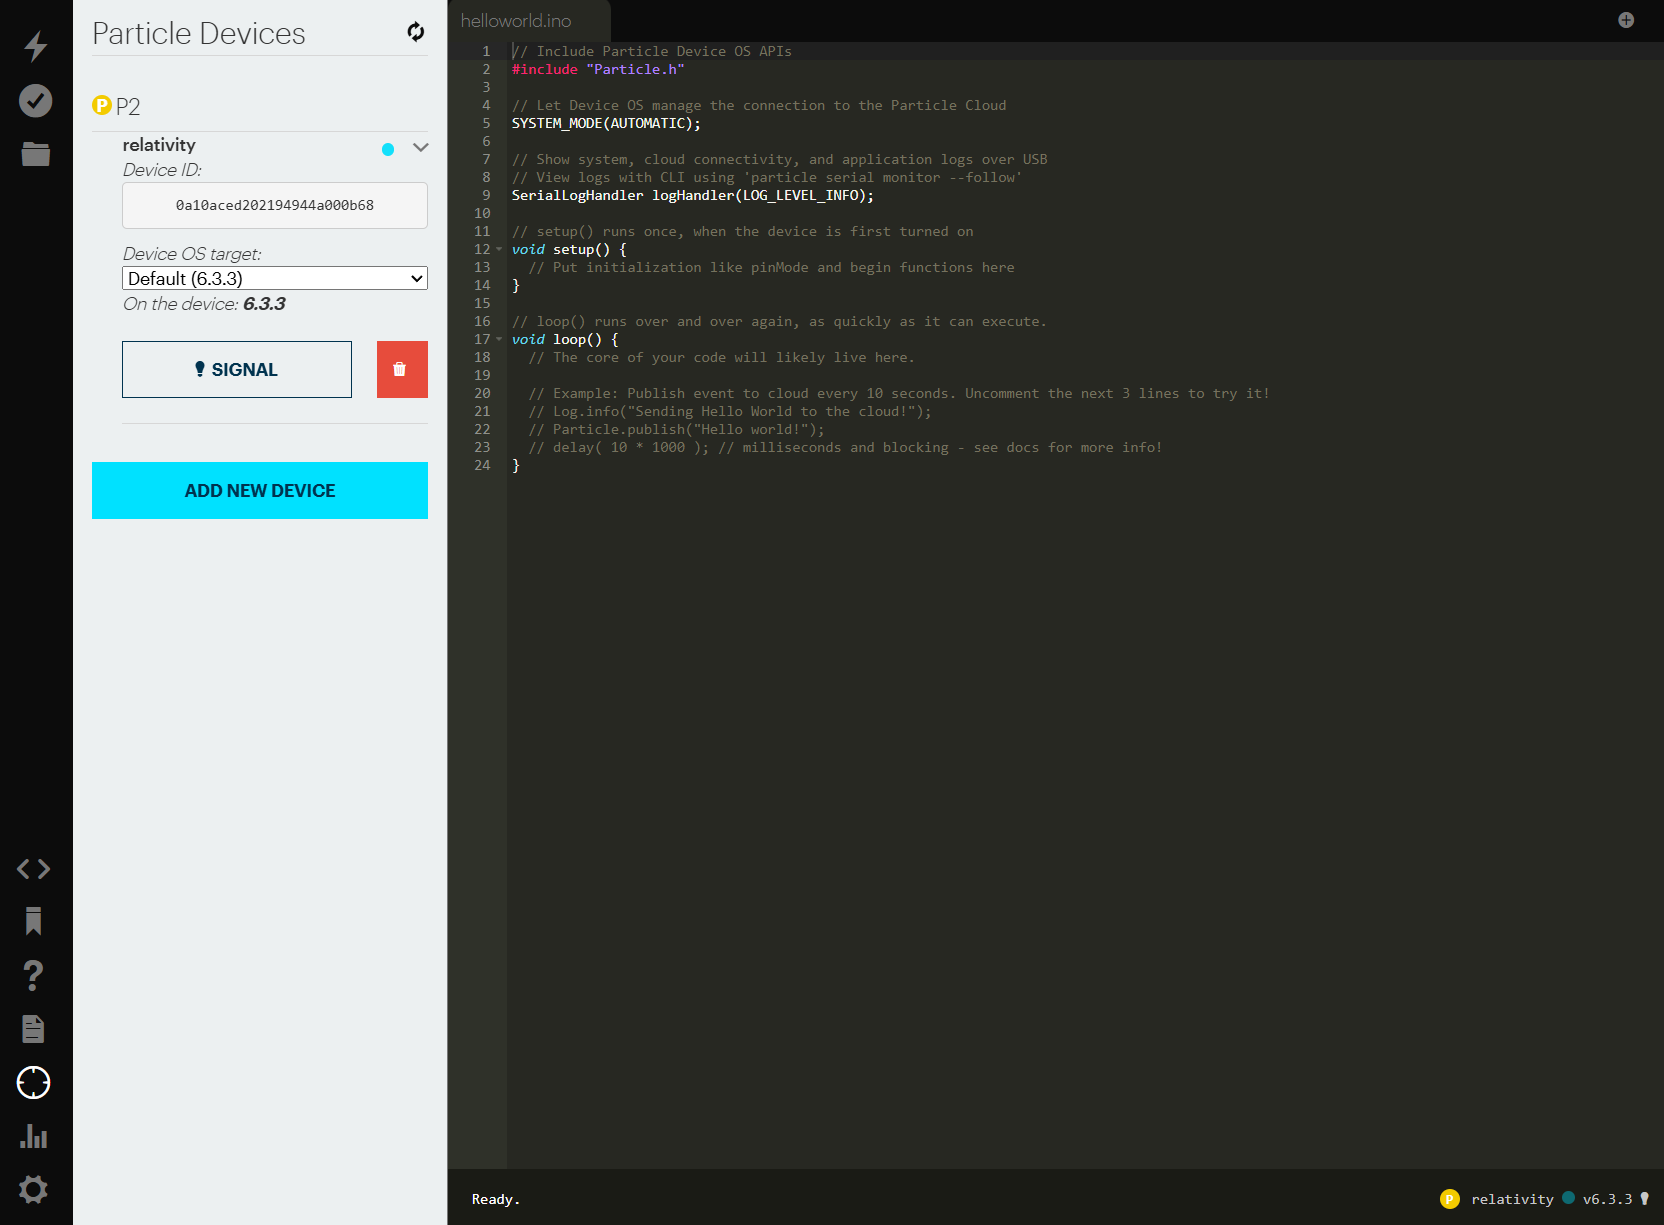
Task: Refresh the Particle Devices list
Action: tap(414, 33)
